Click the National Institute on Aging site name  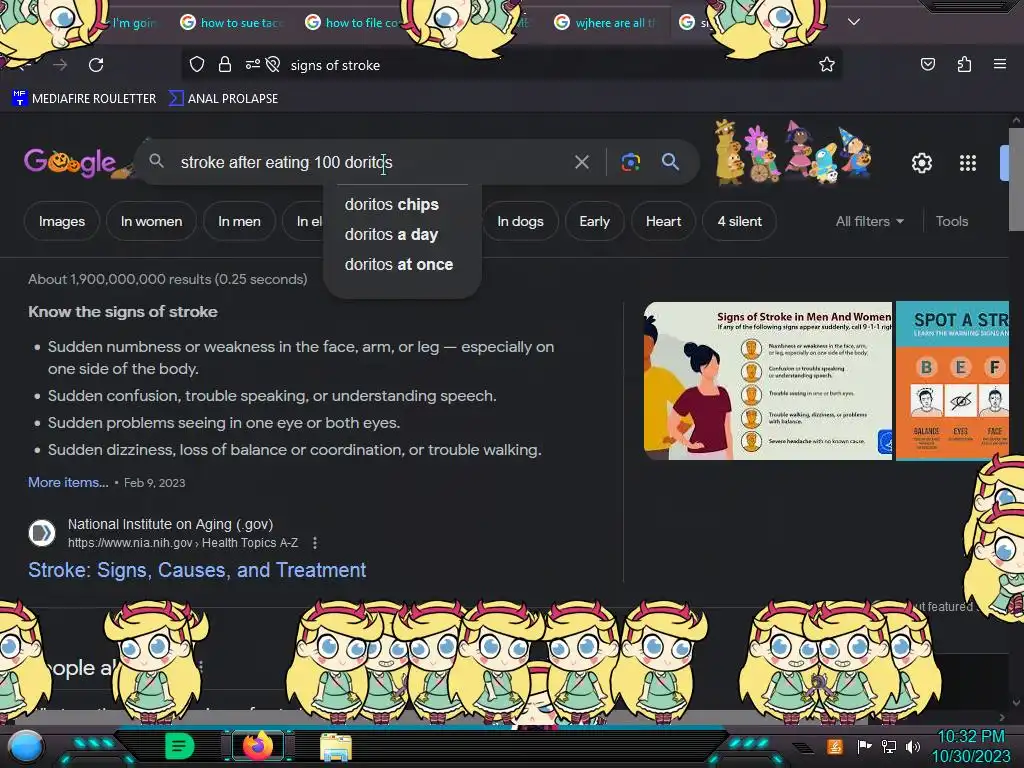click(x=170, y=524)
